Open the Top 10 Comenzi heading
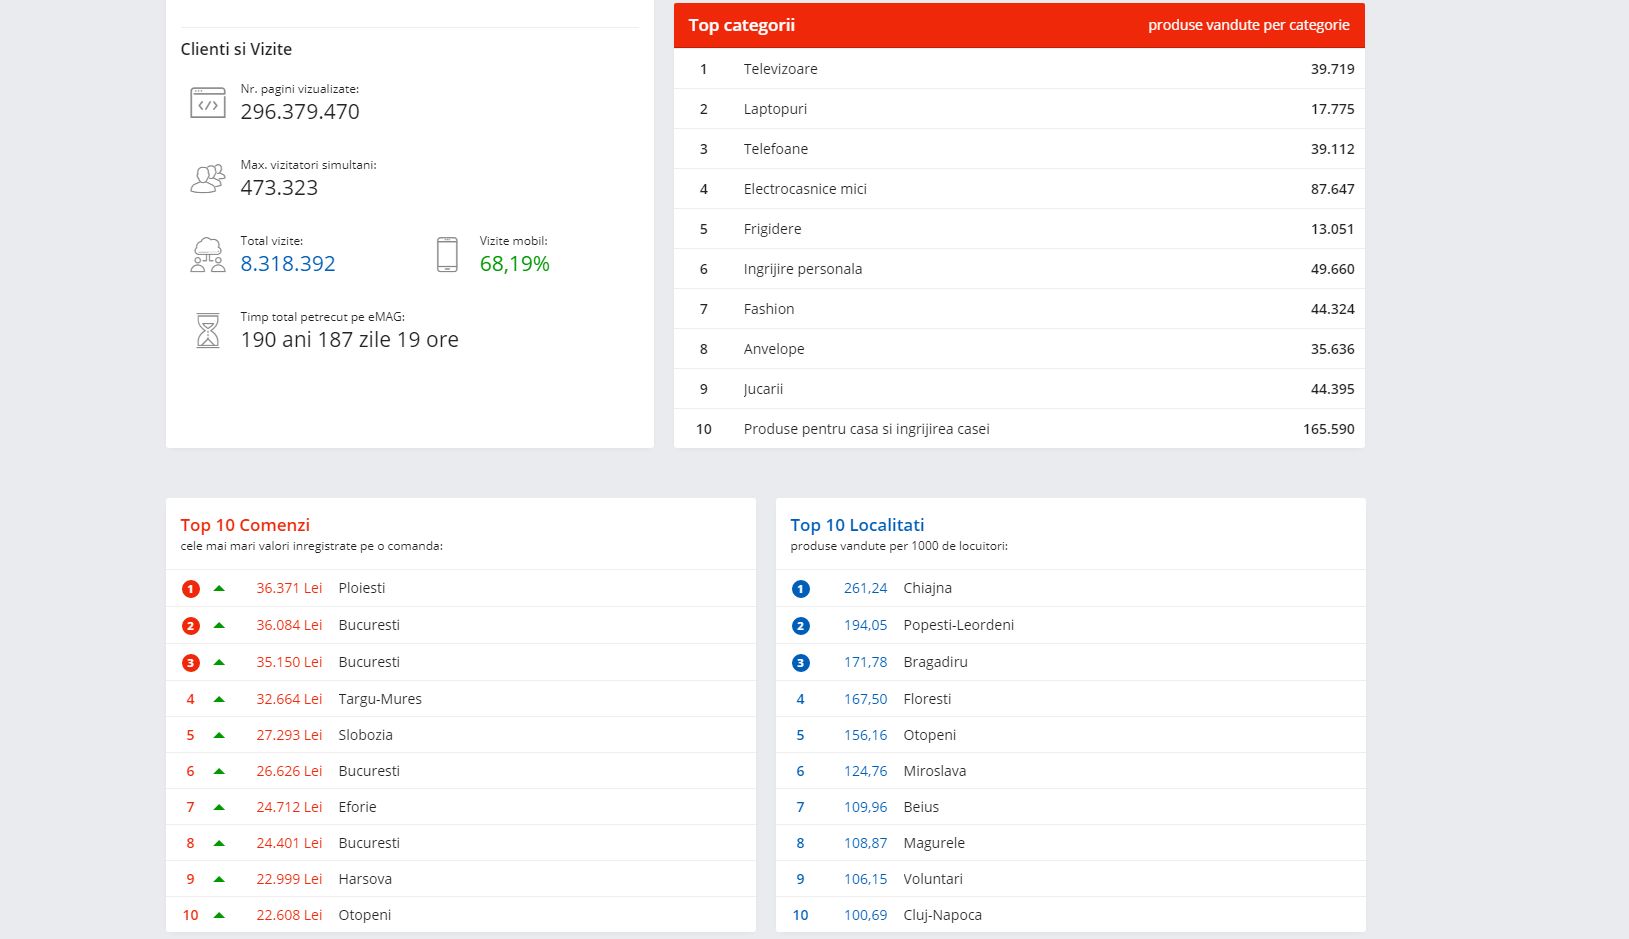 245,525
